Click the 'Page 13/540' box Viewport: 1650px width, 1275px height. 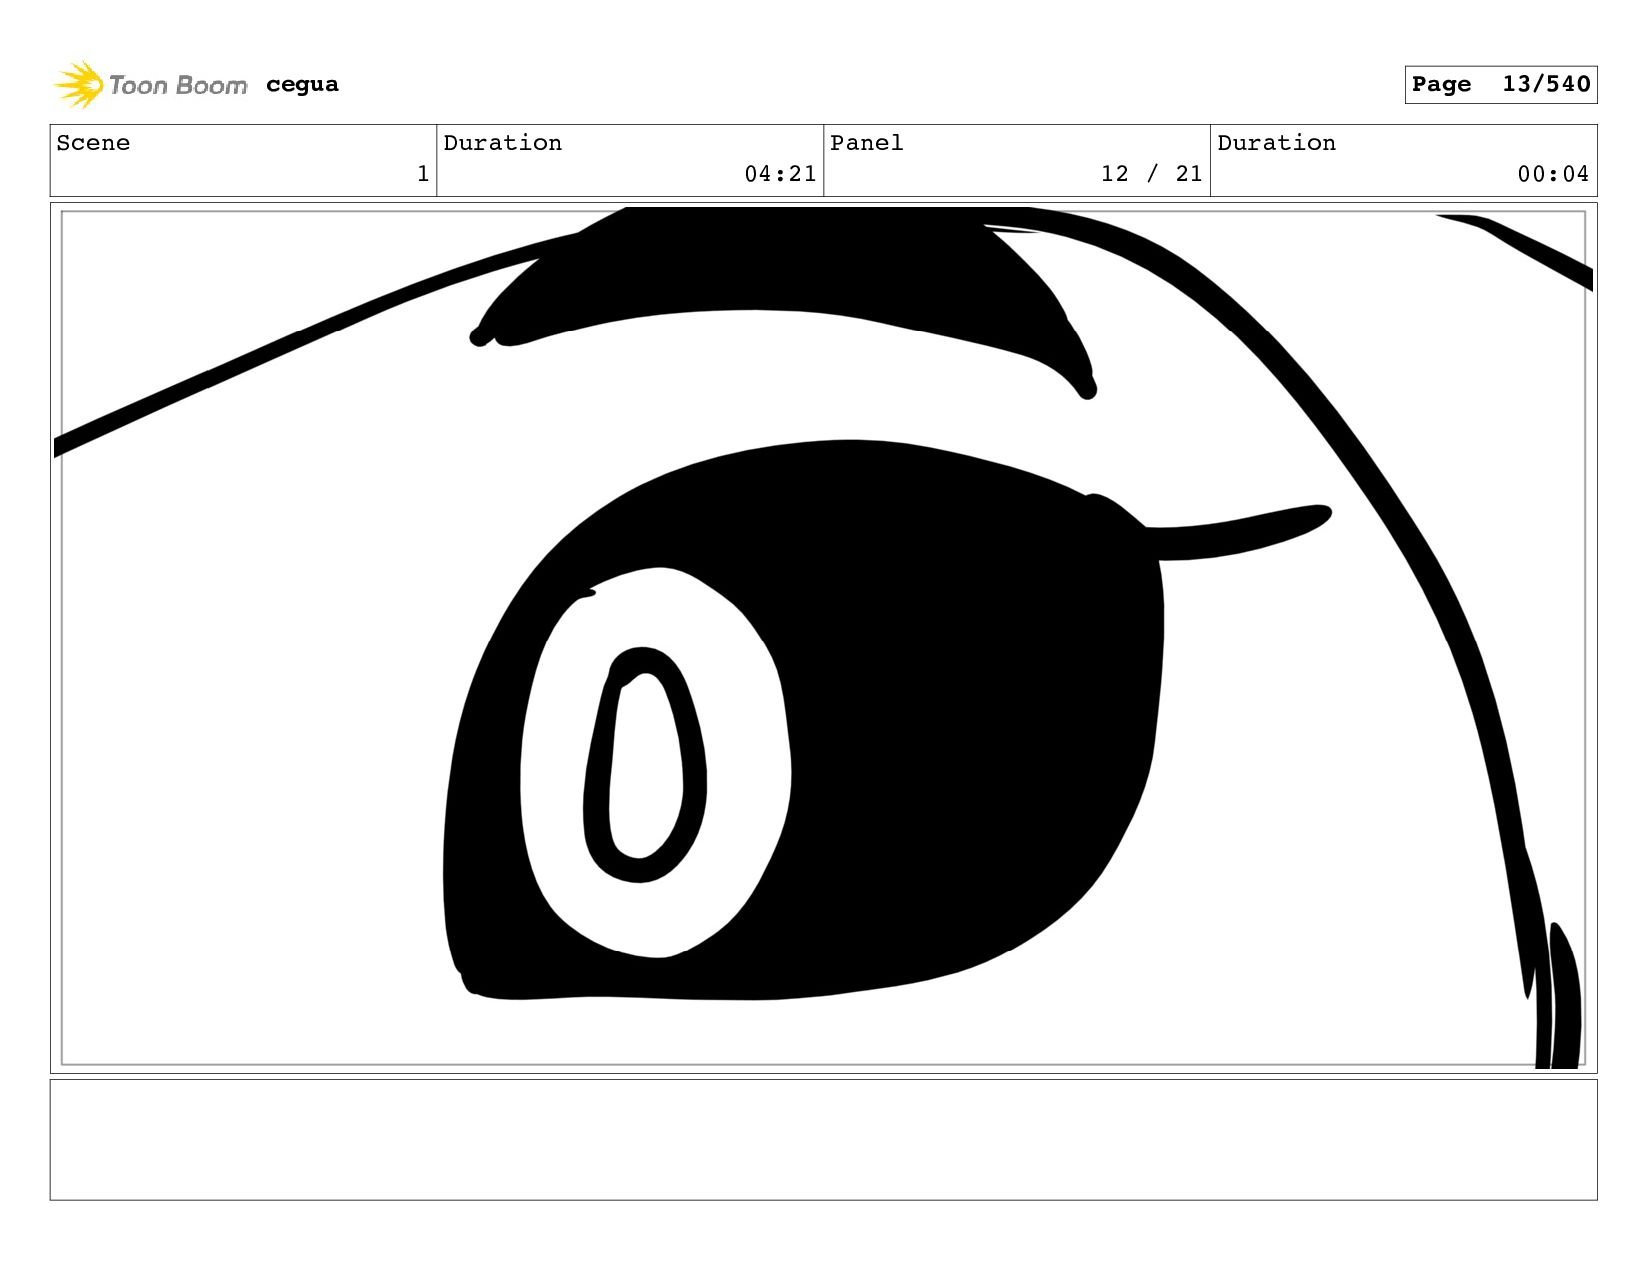click(1500, 85)
